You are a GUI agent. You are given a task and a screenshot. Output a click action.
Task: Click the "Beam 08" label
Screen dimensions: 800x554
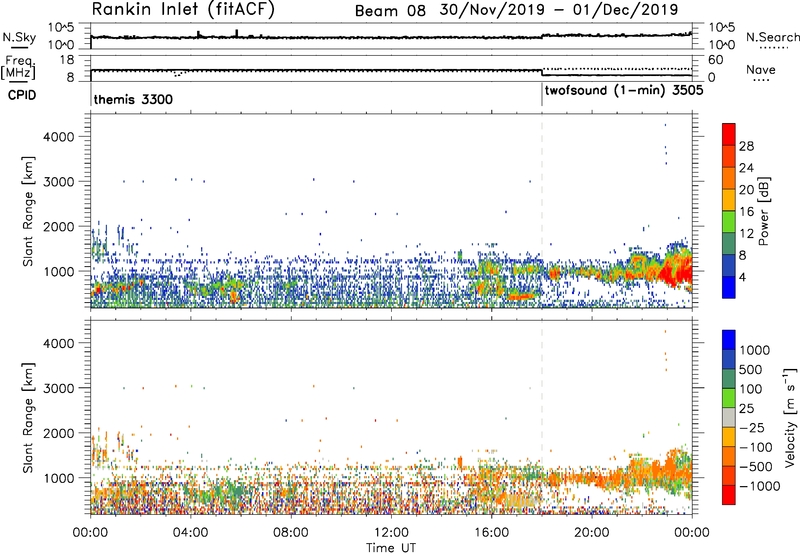point(390,11)
